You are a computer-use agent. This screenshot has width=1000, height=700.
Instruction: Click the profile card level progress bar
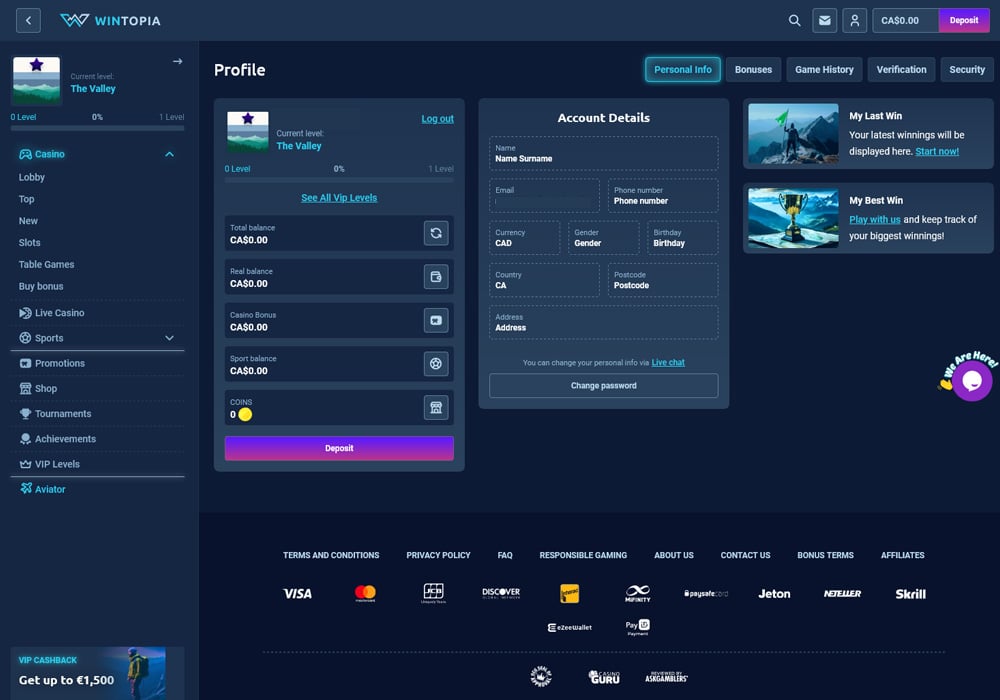click(x=339, y=180)
